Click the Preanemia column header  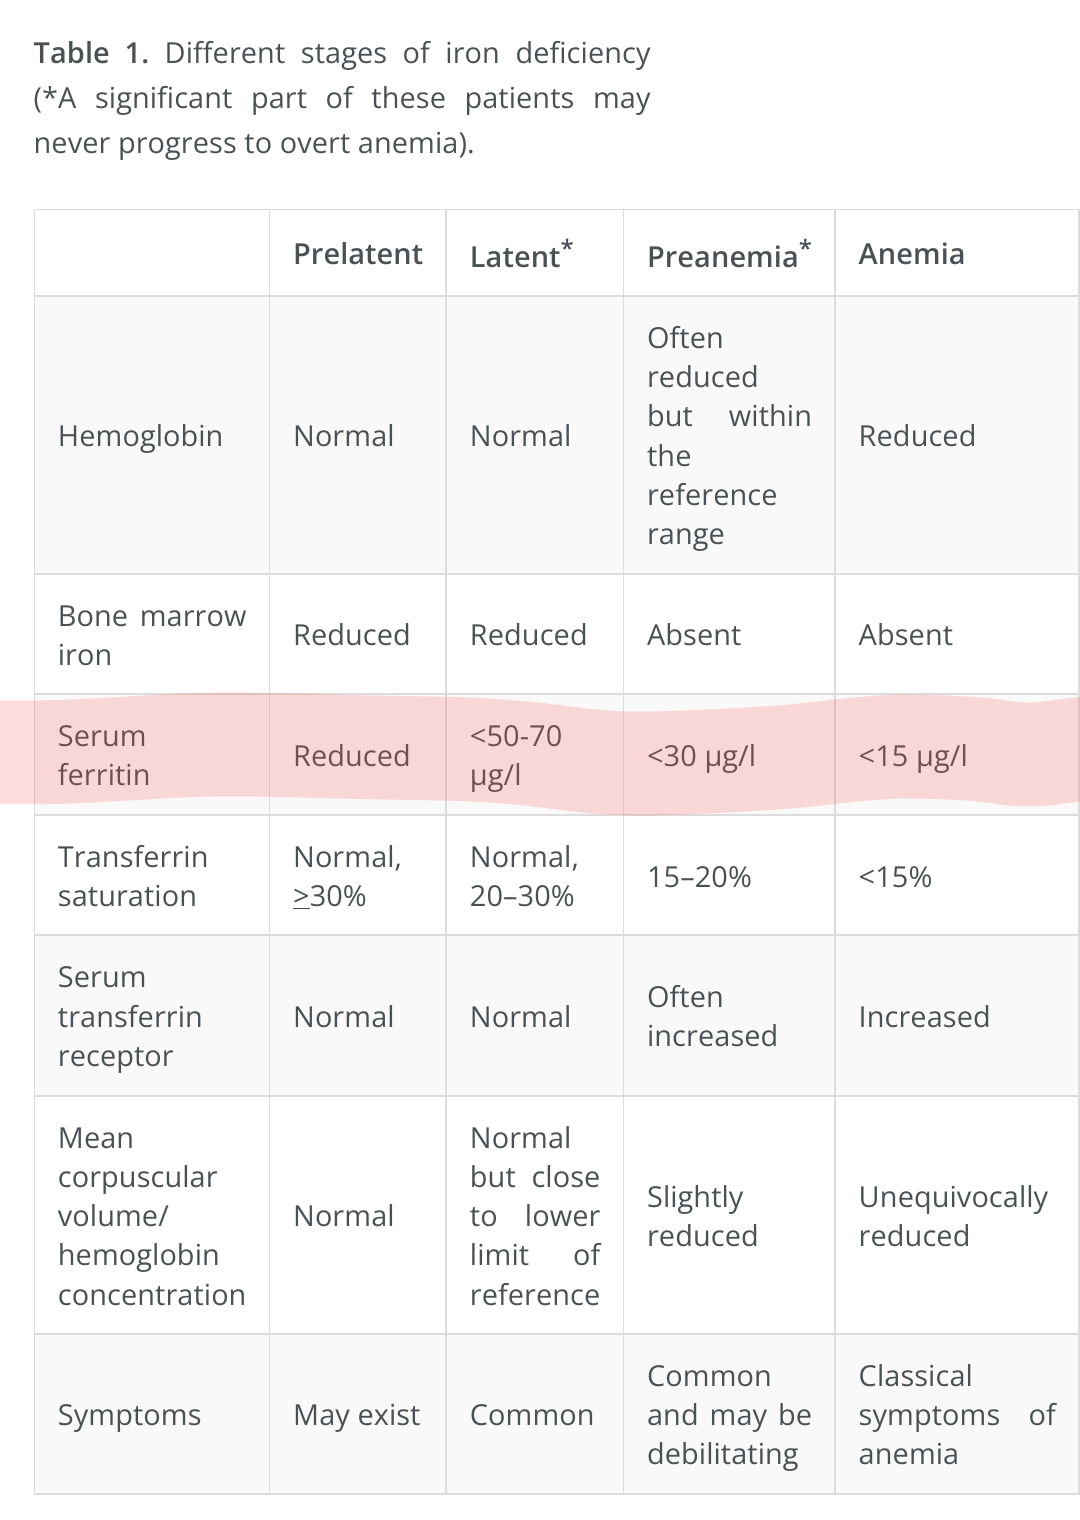727,256
